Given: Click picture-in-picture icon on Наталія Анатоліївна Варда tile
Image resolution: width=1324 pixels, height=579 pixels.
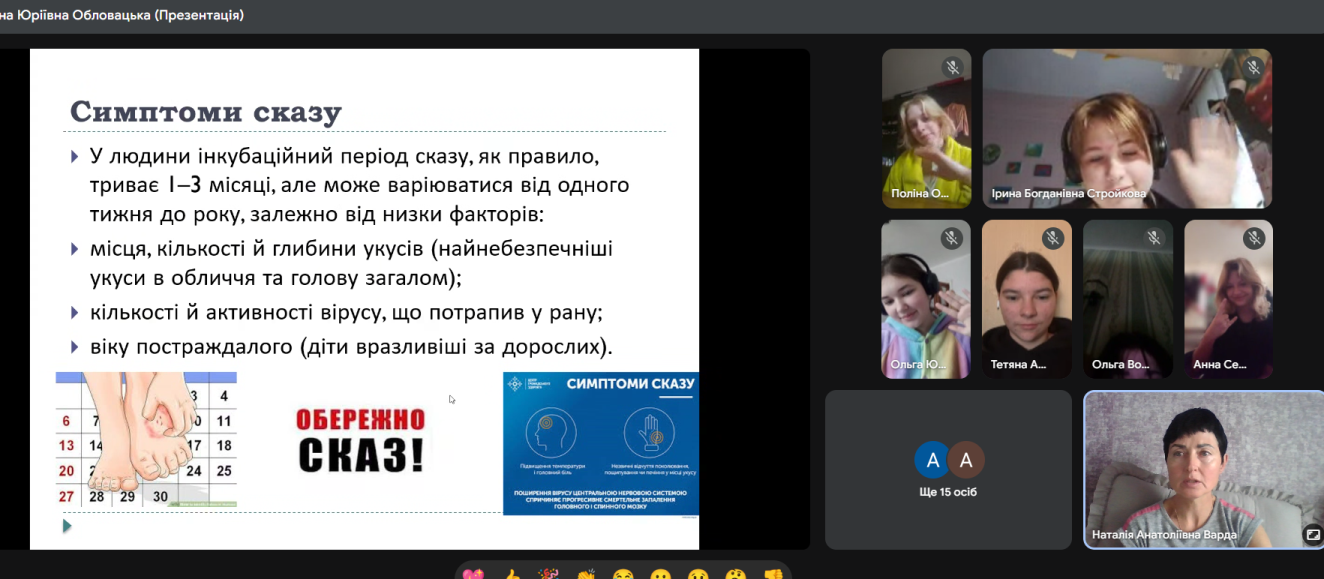Looking at the screenshot, I should tap(1312, 535).
